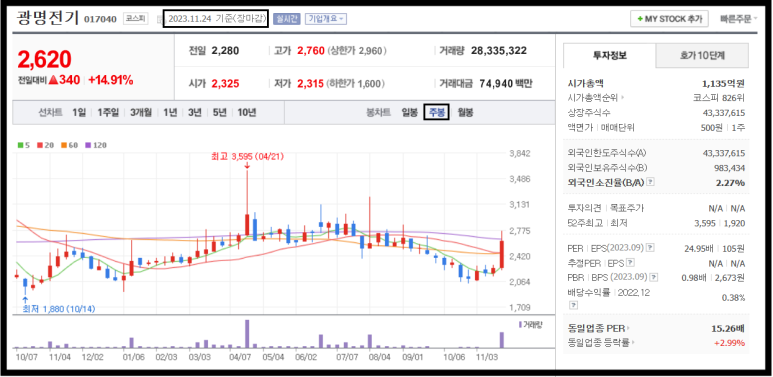Click the 거래량 volume legend marker
The image size is (773, 377).
point(520,324)
